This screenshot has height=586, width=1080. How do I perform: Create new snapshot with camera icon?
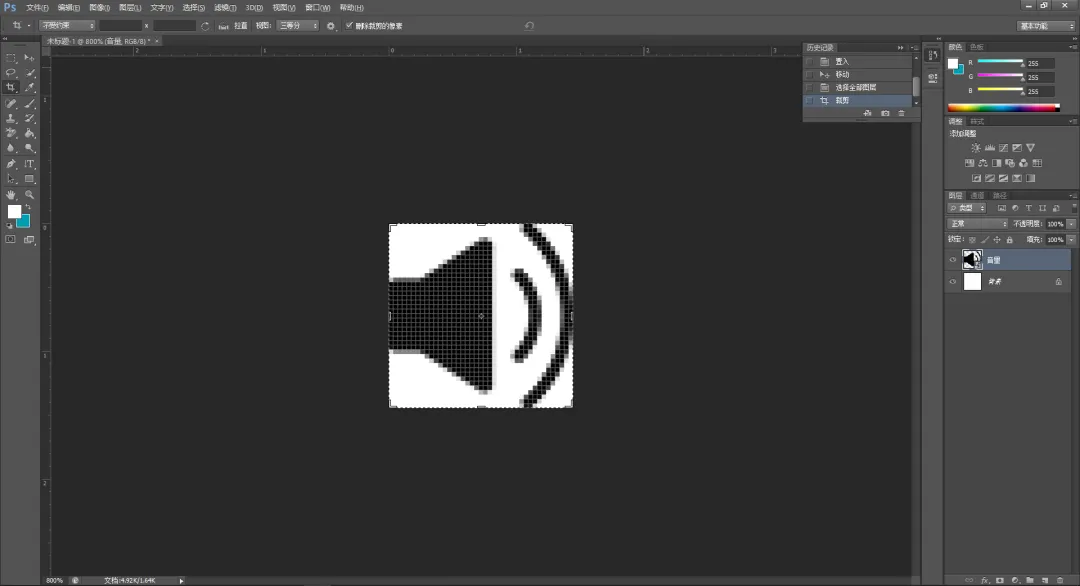pyautogui.click(x=885, y=114)
